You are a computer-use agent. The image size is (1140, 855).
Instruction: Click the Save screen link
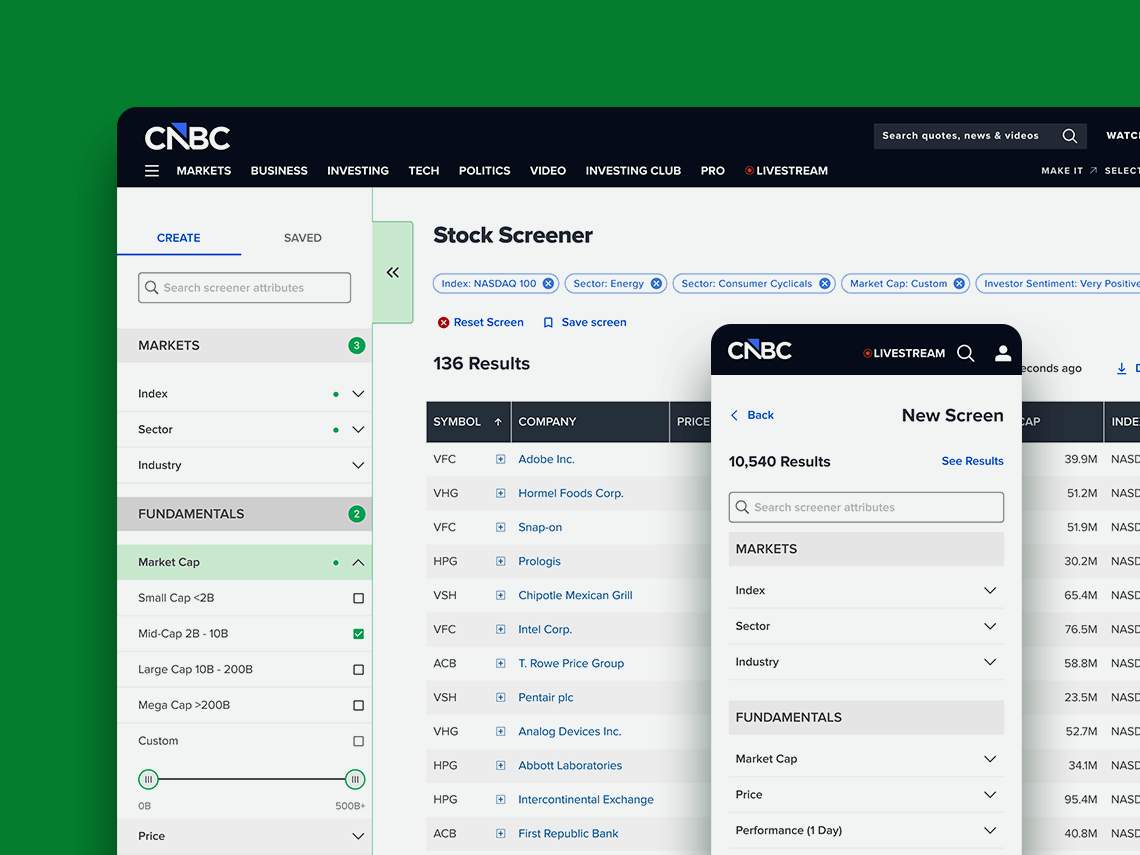594,322
